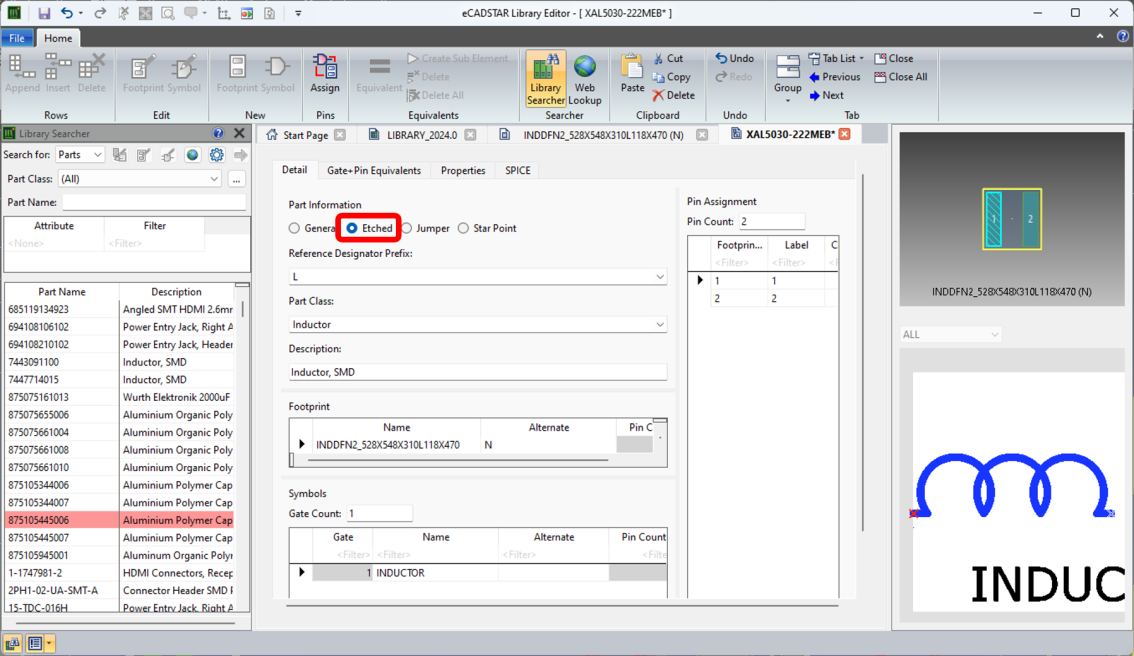Switch to Gate+Pin Equivalents tab
Viewport: 1134px width, 656px height.
coord(374,171)
